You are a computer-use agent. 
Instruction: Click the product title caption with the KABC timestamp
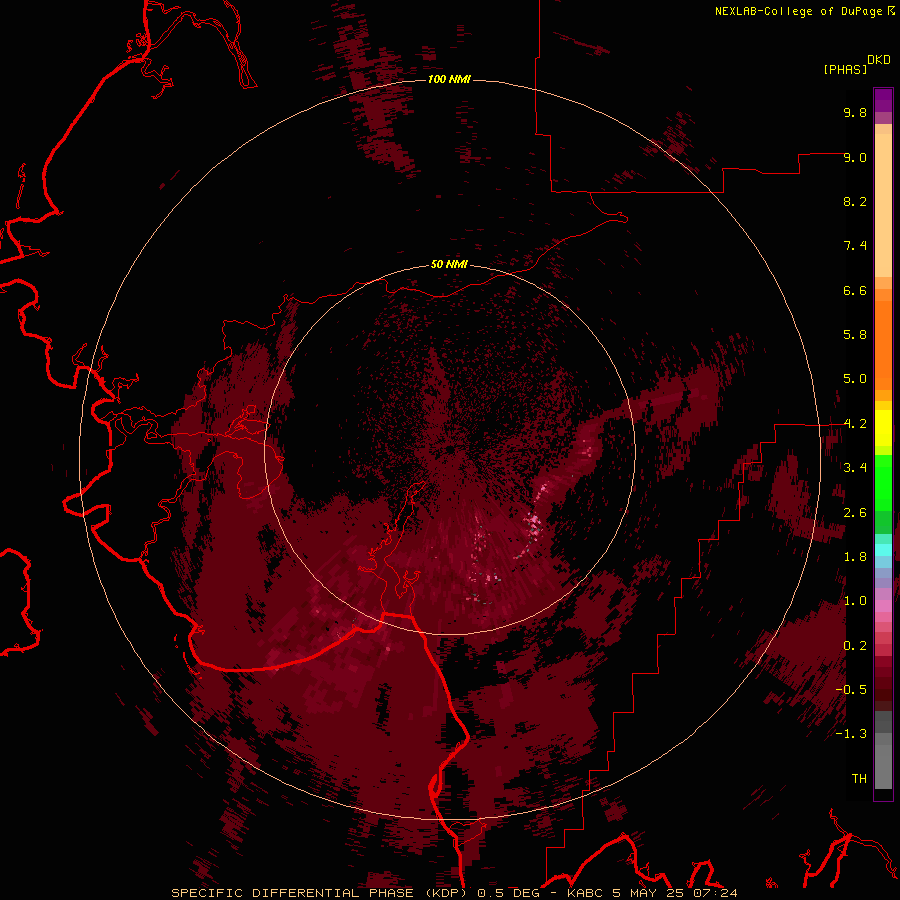(x=454, y=893)
